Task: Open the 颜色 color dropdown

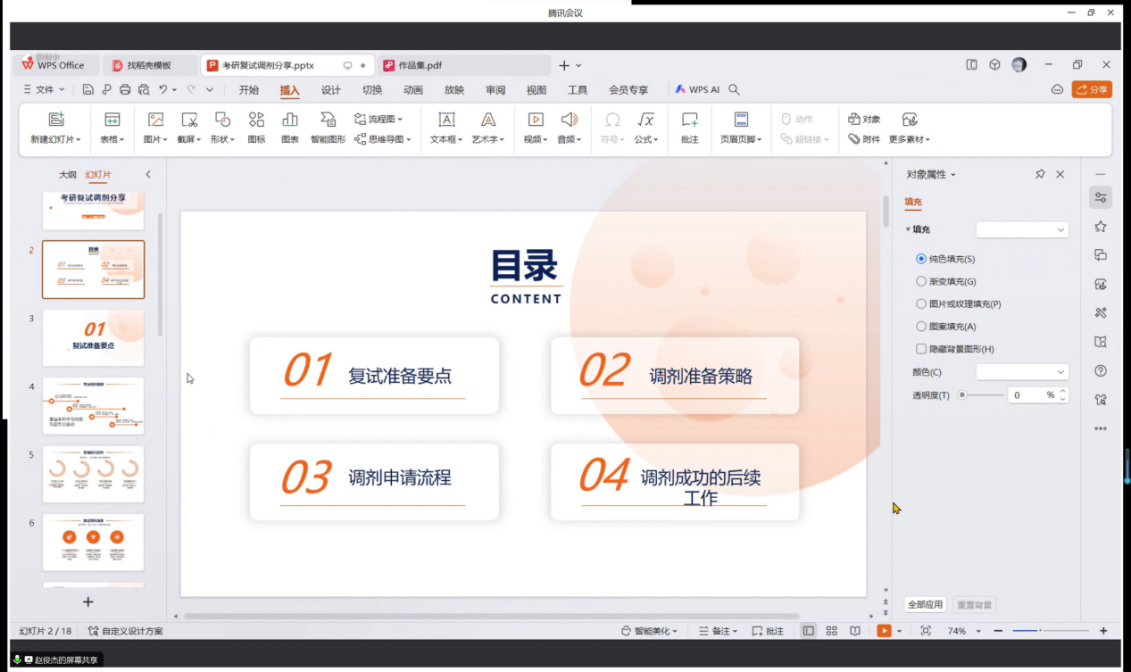Action: [1022, 372]
